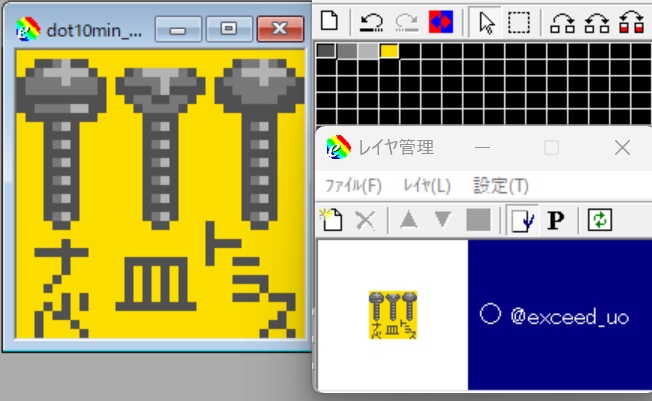Select the dark gray palette swatch

[326, 51]
